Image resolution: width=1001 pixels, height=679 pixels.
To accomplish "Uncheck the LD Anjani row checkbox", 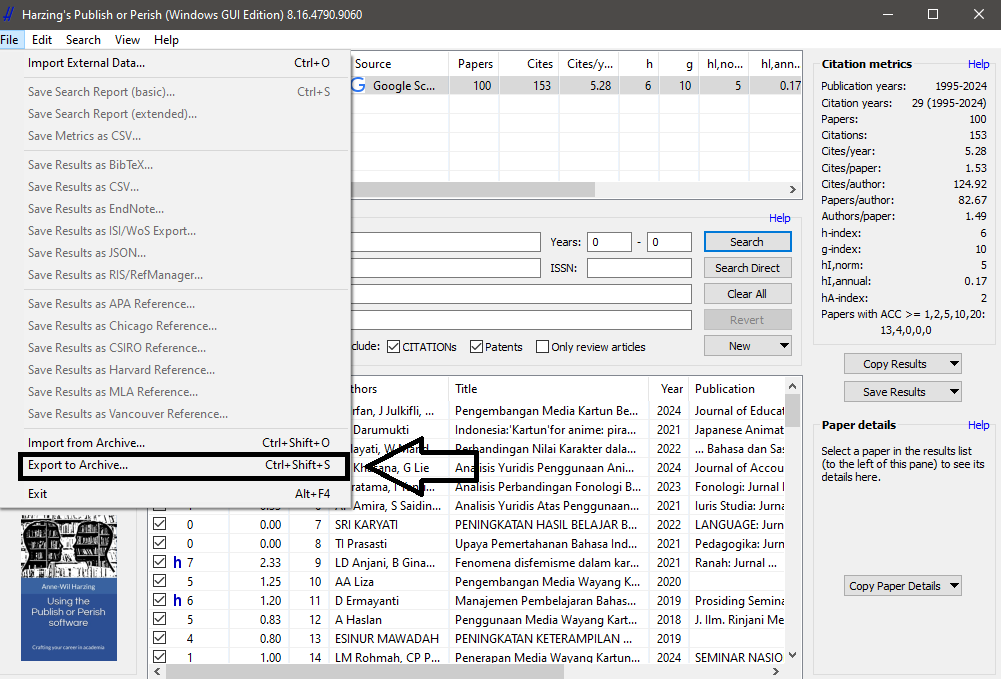I will (x=160, y=562).
